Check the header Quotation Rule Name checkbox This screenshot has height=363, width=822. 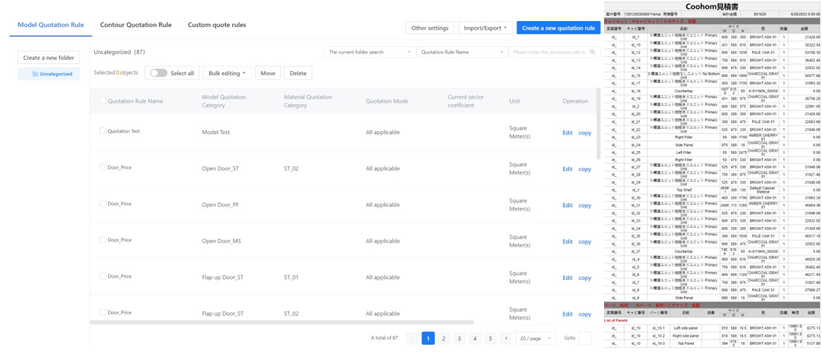pyautogui.click(x=103, y=101)
